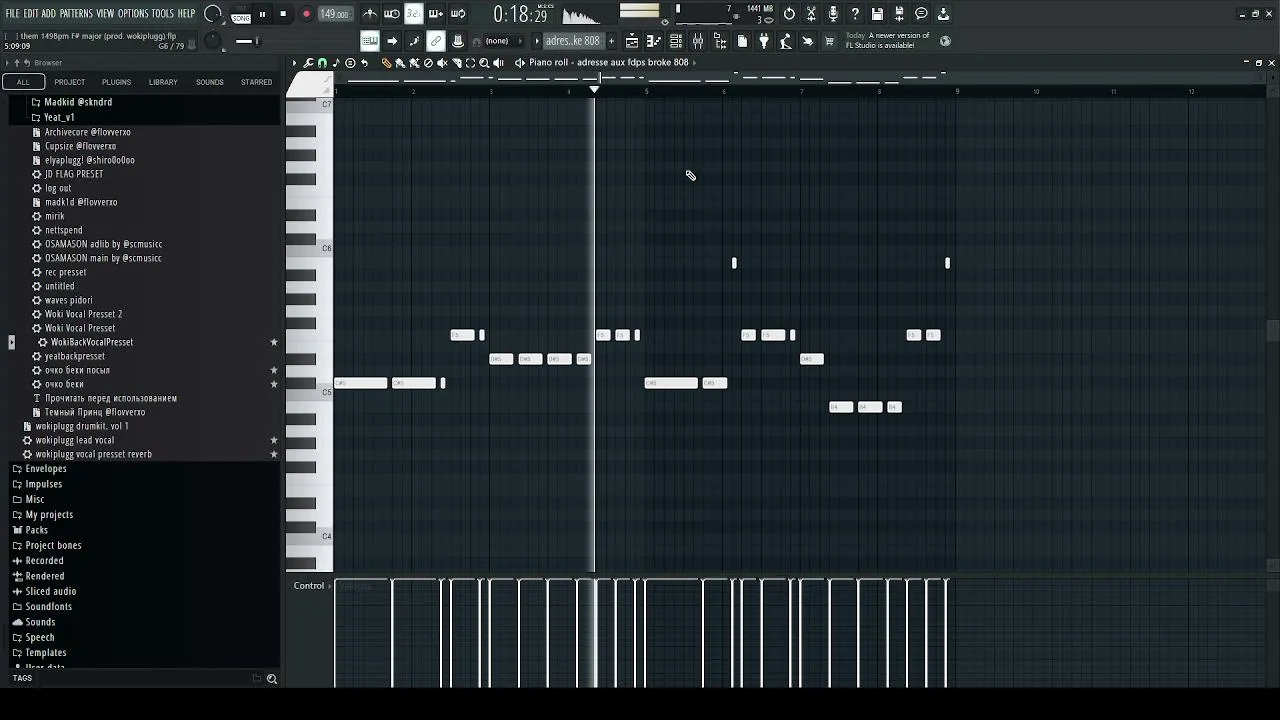Click the question mark help icon

pyautogui.click(x=855, y=14)
